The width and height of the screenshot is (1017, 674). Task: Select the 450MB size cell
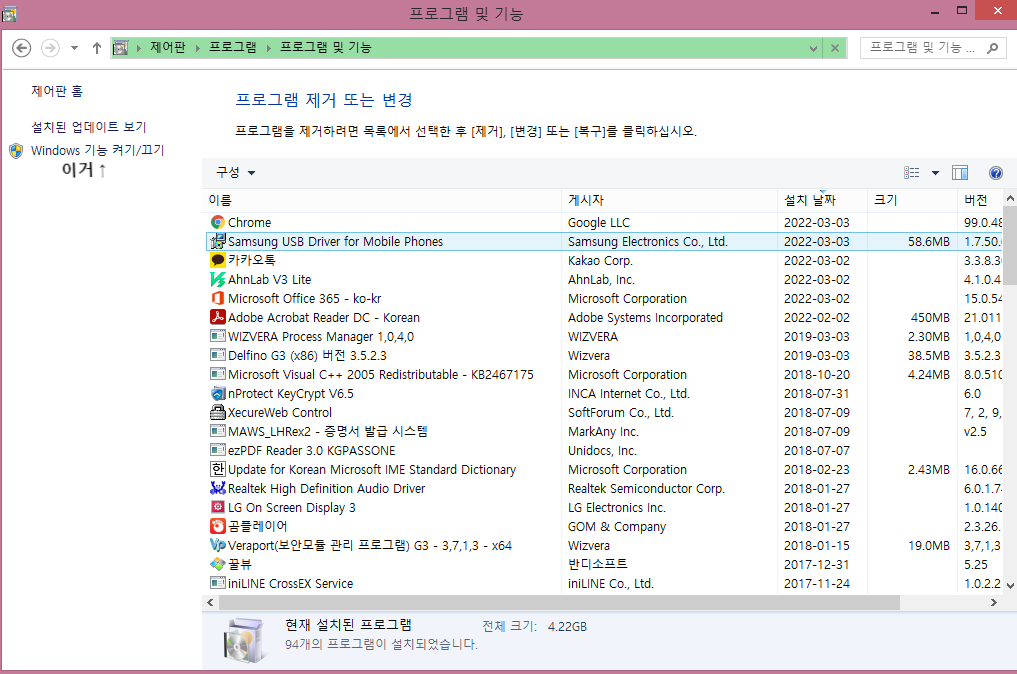(930, 318)
